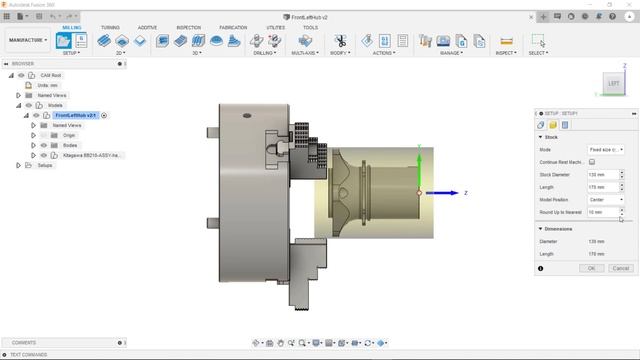Toggle visibility of the Bodies folder
640x360 pixels.
44,145
